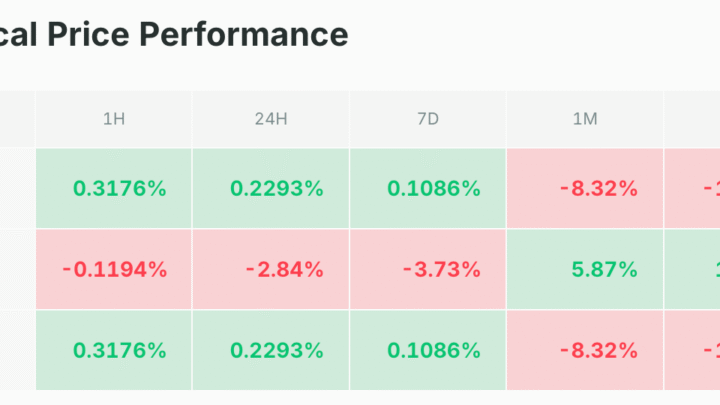Select the 24H column header
This screenshot has height=405, width=720.
pos(271,119)
